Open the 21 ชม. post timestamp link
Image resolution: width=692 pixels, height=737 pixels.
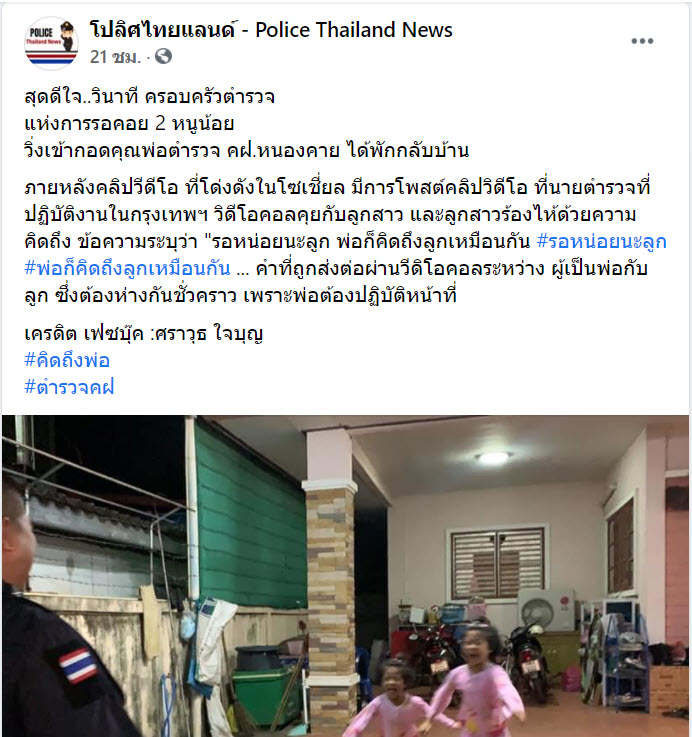pos(115,57)
